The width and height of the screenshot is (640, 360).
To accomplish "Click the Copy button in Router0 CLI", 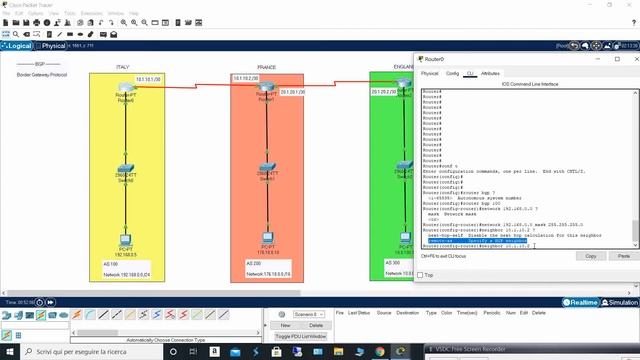I will pyautogui.click(x=591, y=256).
